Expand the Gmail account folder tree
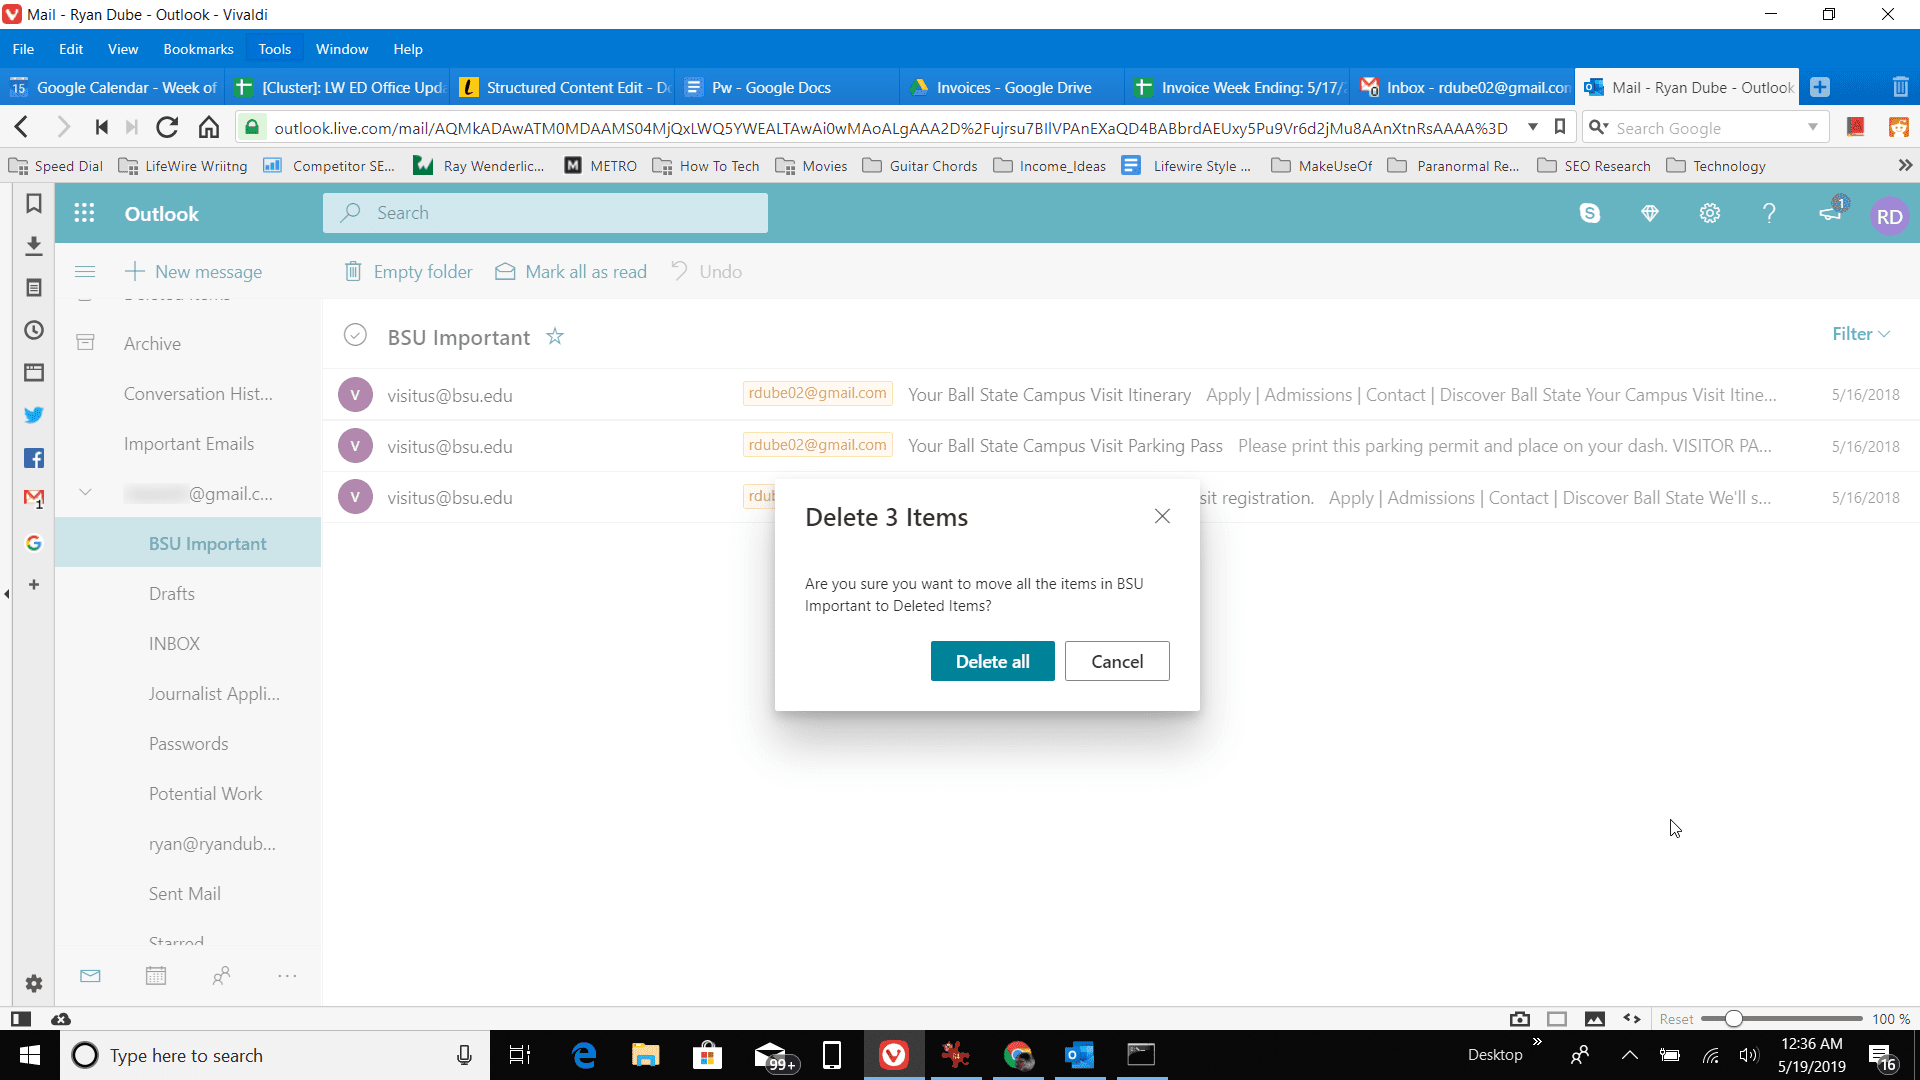Screen dimensions: 1920x1080 click(84, 493)
